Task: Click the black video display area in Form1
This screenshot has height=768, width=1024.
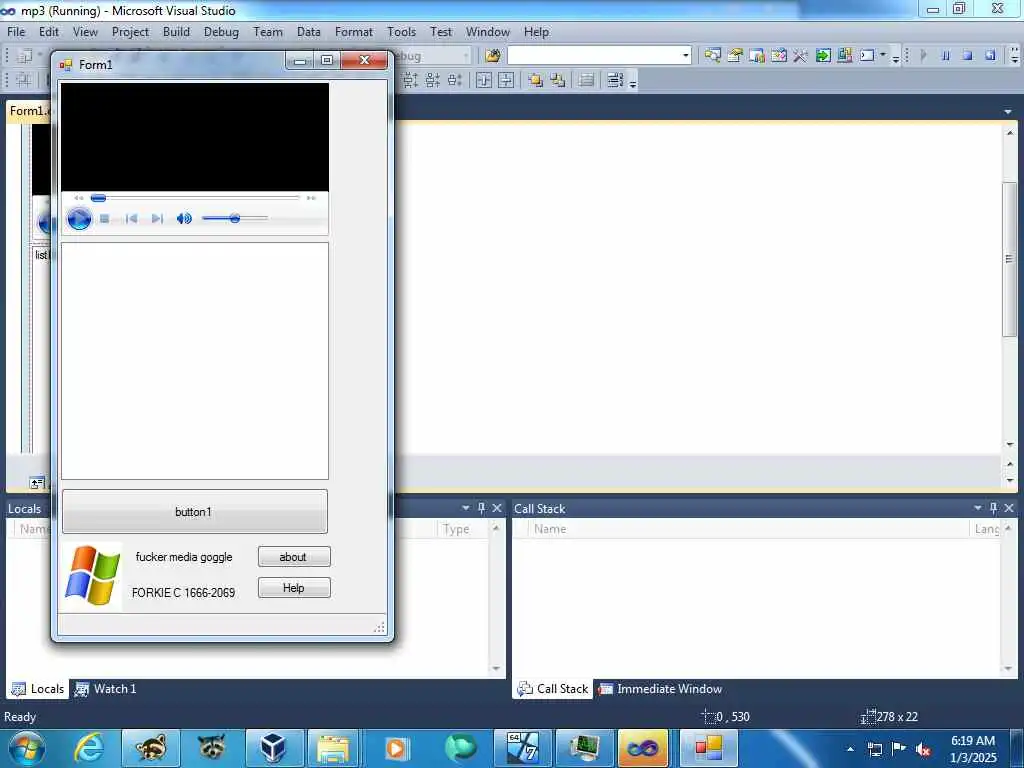Action: [195, 137]
